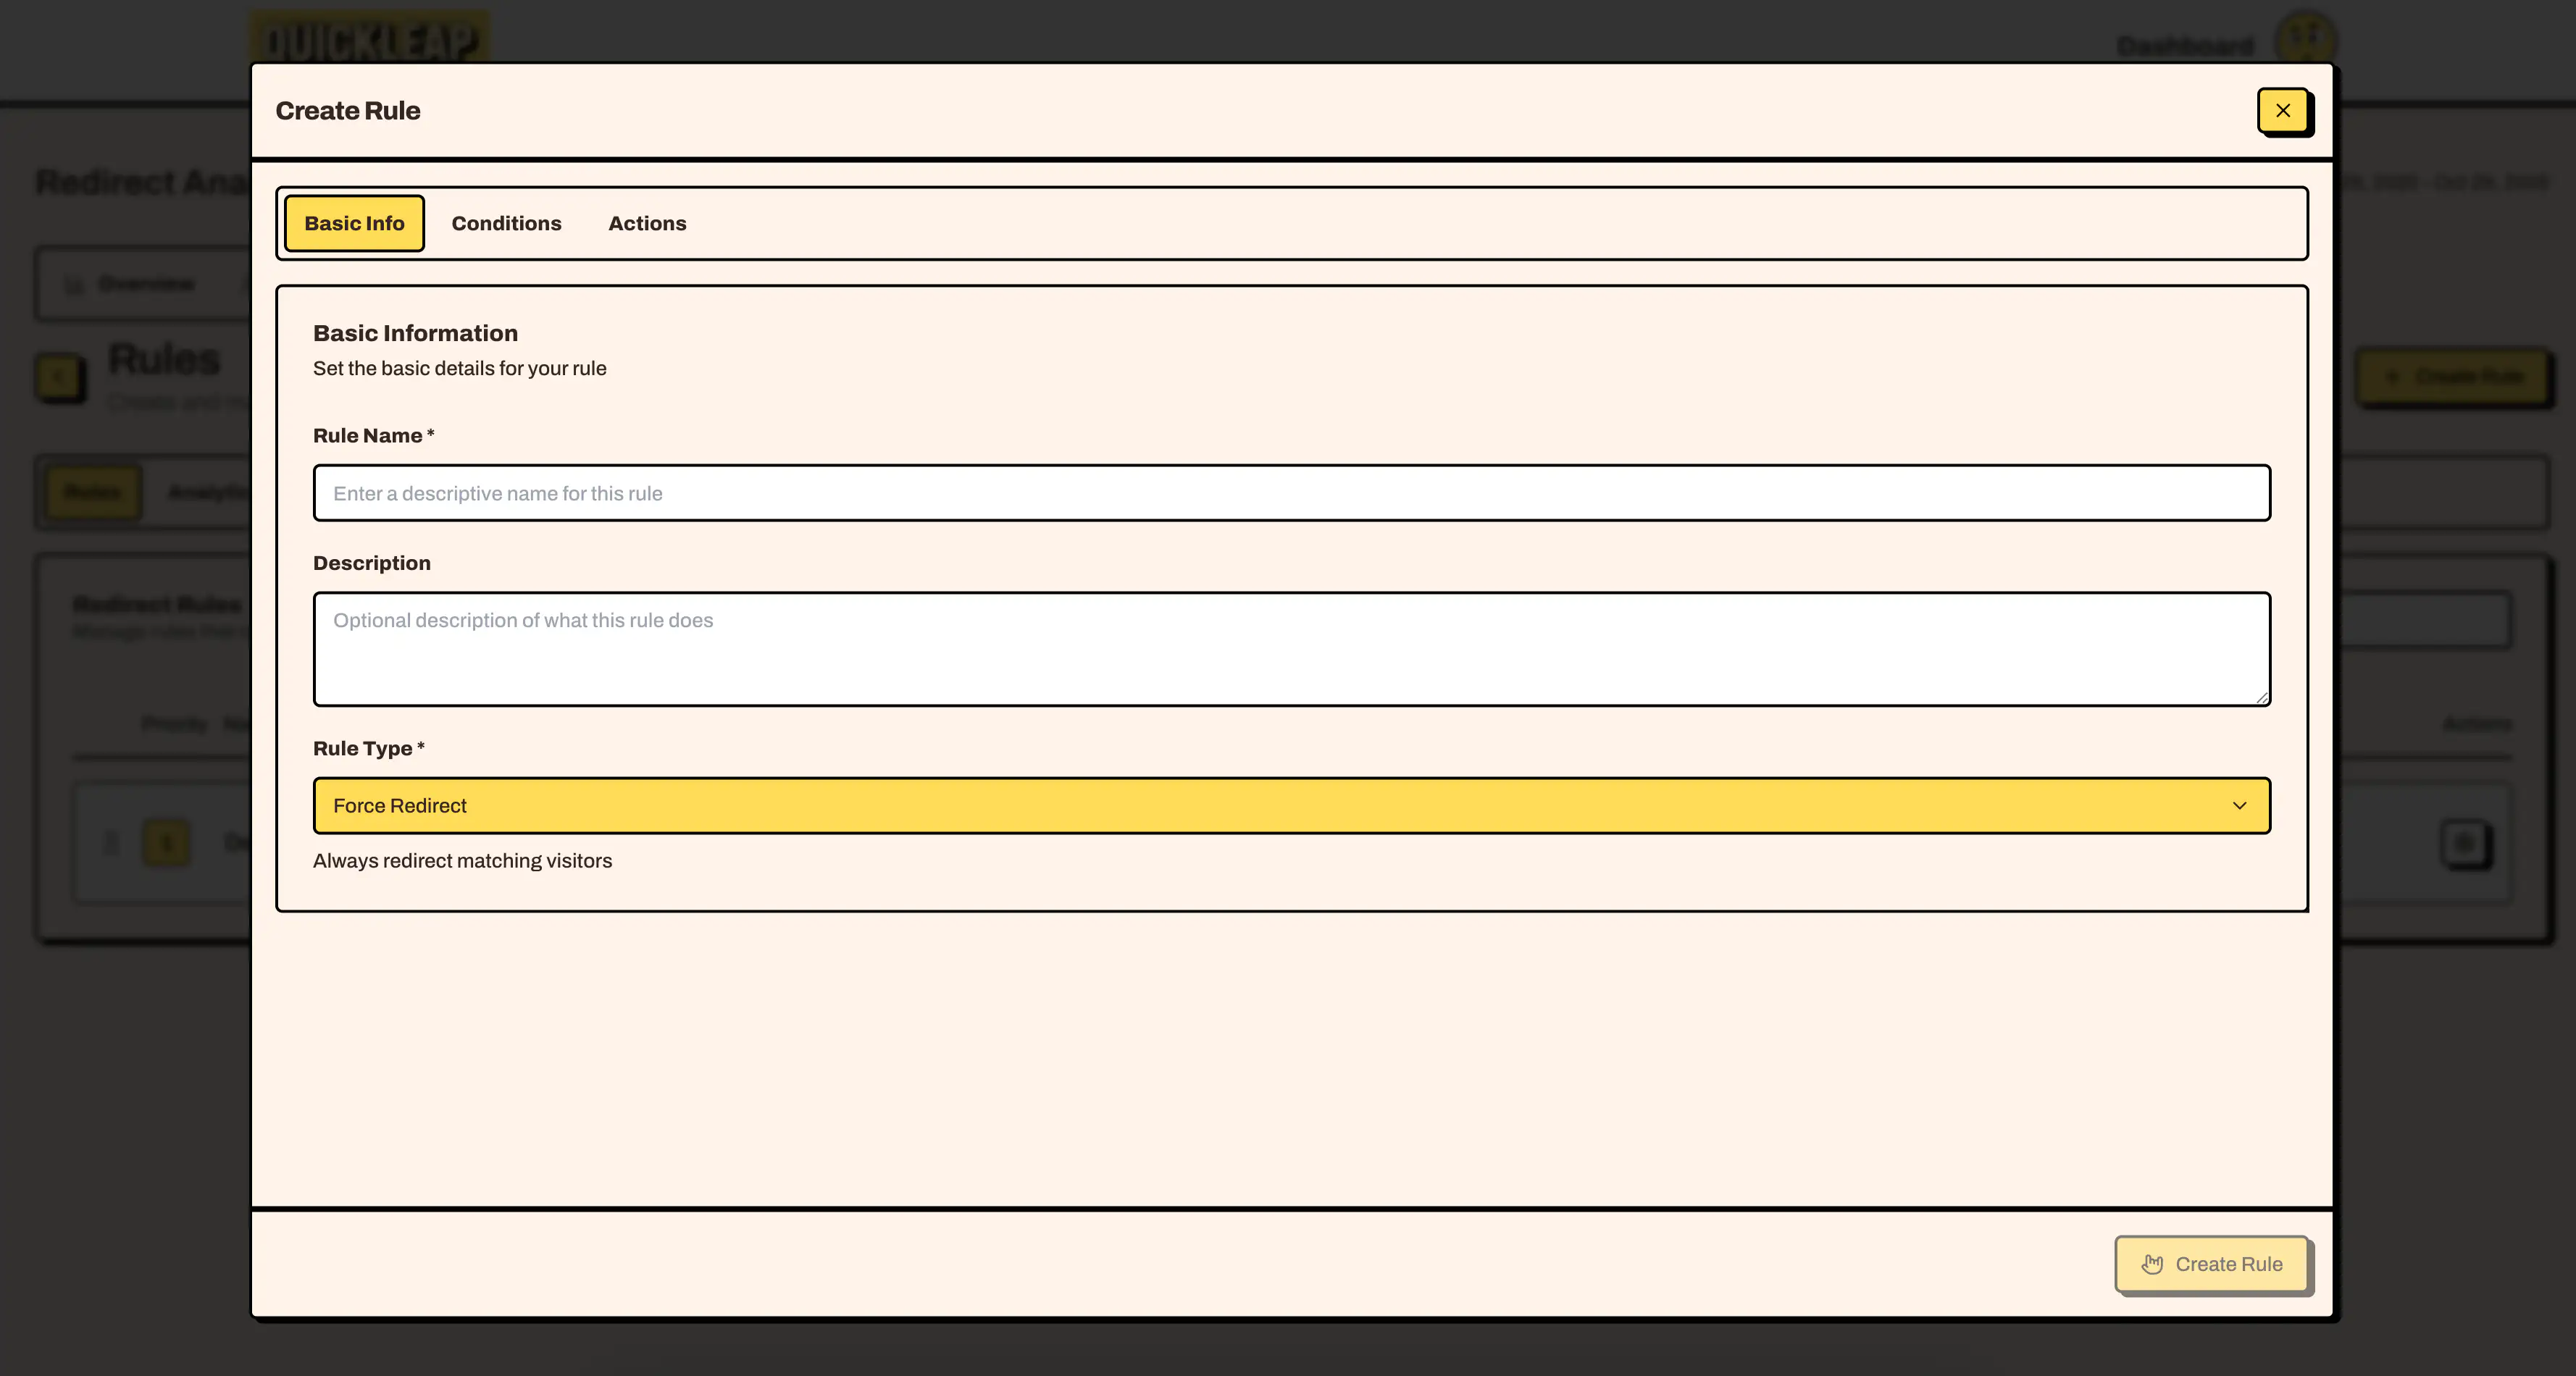Screen dimensions: 2576x1376
Task: Click the plus icon inside the background Create Rule button
Action: [2393, 377]
